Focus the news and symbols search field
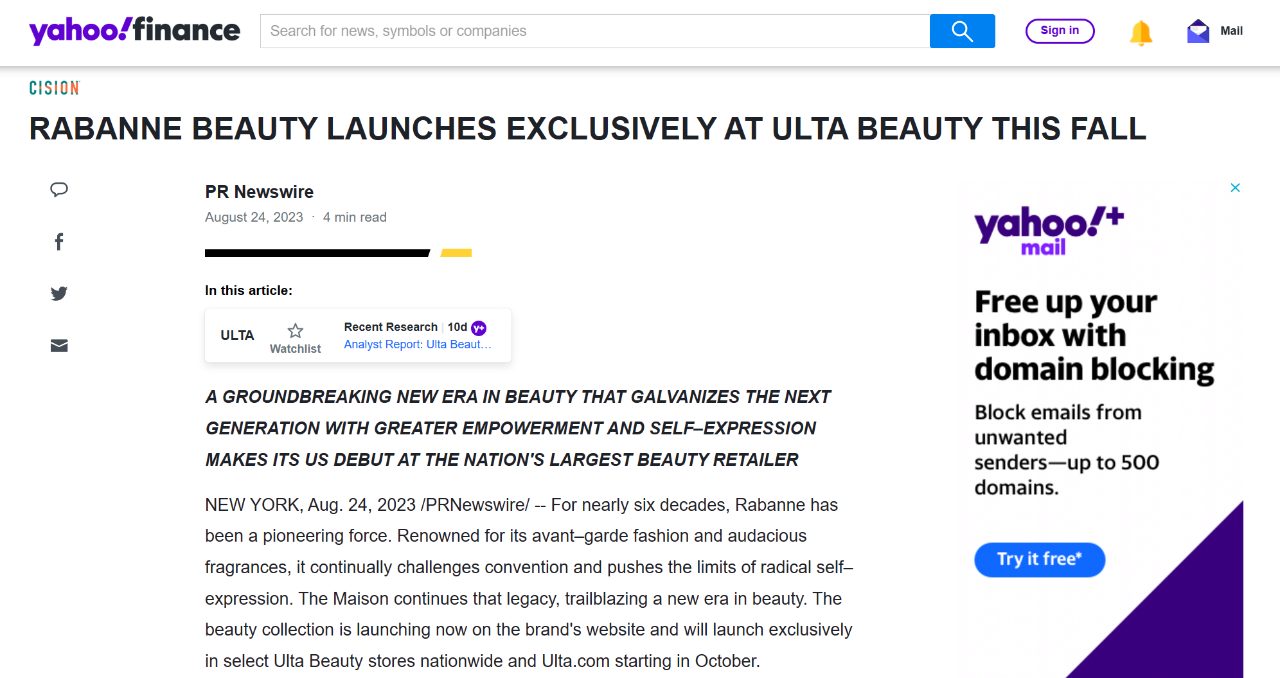The height and width of the screenshot is (678, 1280). 595,31
